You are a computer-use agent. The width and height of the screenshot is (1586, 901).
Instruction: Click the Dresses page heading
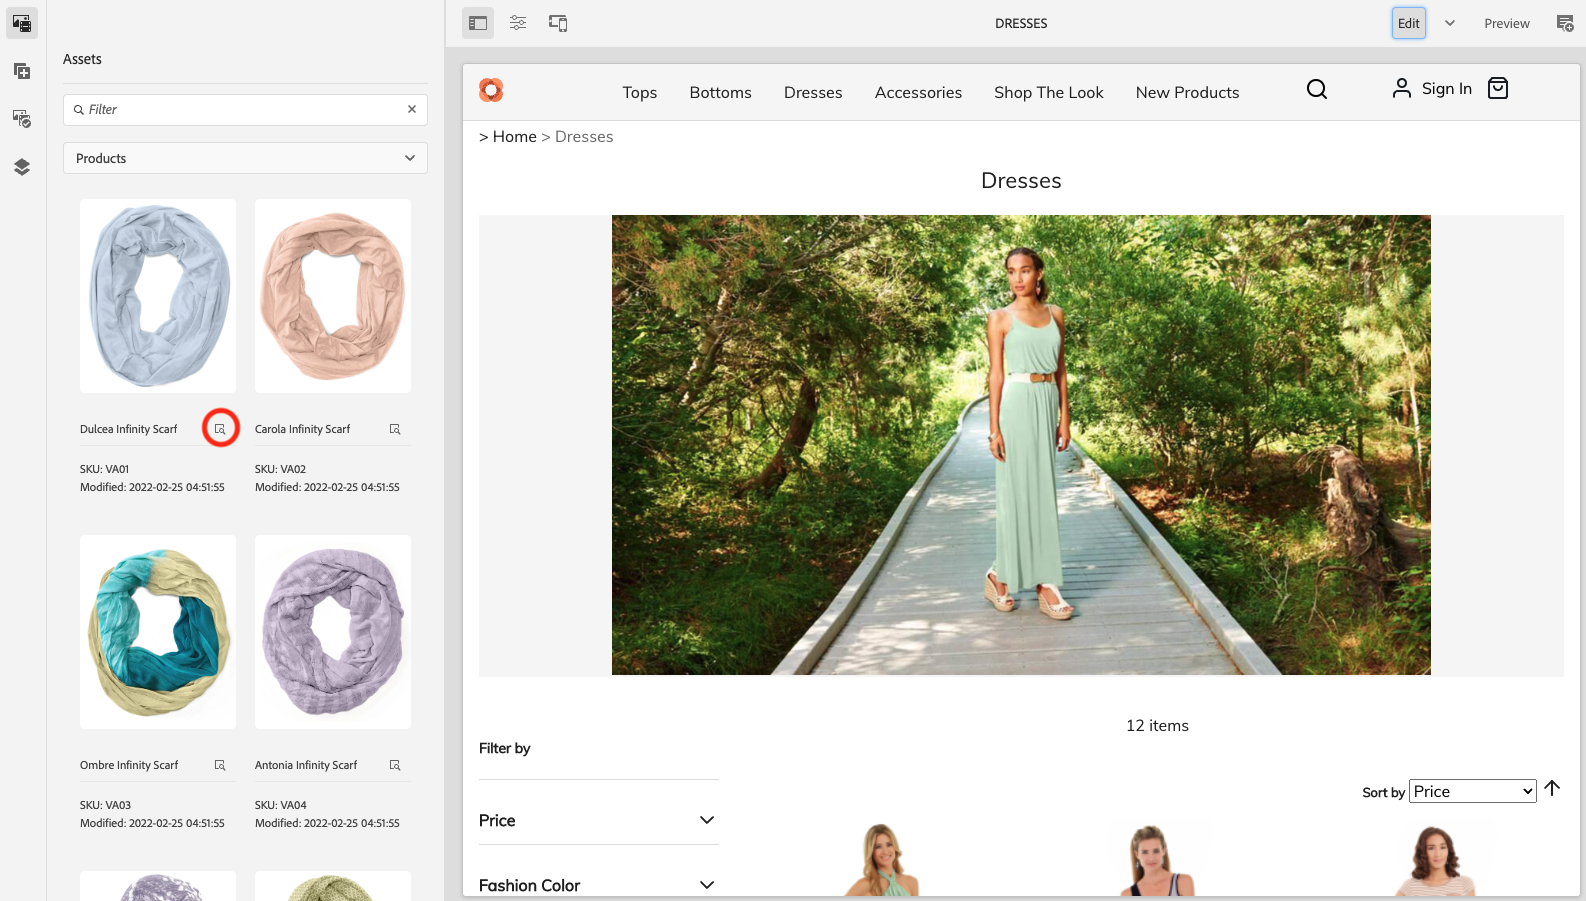coord(1021,181)
